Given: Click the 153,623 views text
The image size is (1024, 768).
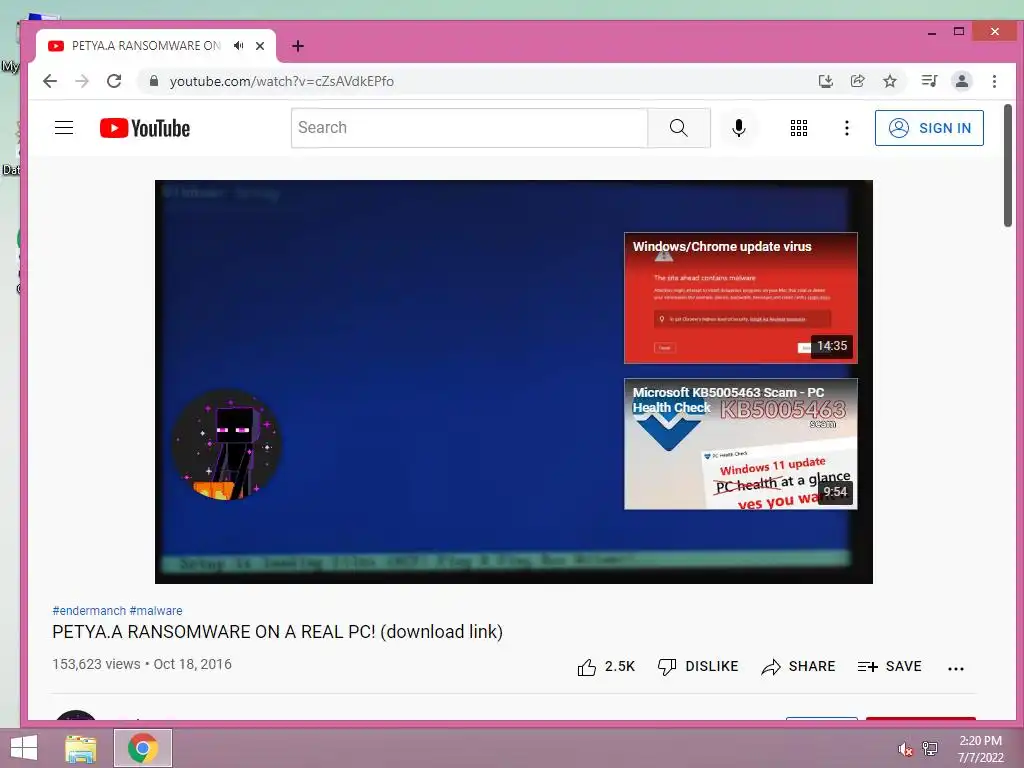Looking at the screenshot, I should [x=96, y=664].
